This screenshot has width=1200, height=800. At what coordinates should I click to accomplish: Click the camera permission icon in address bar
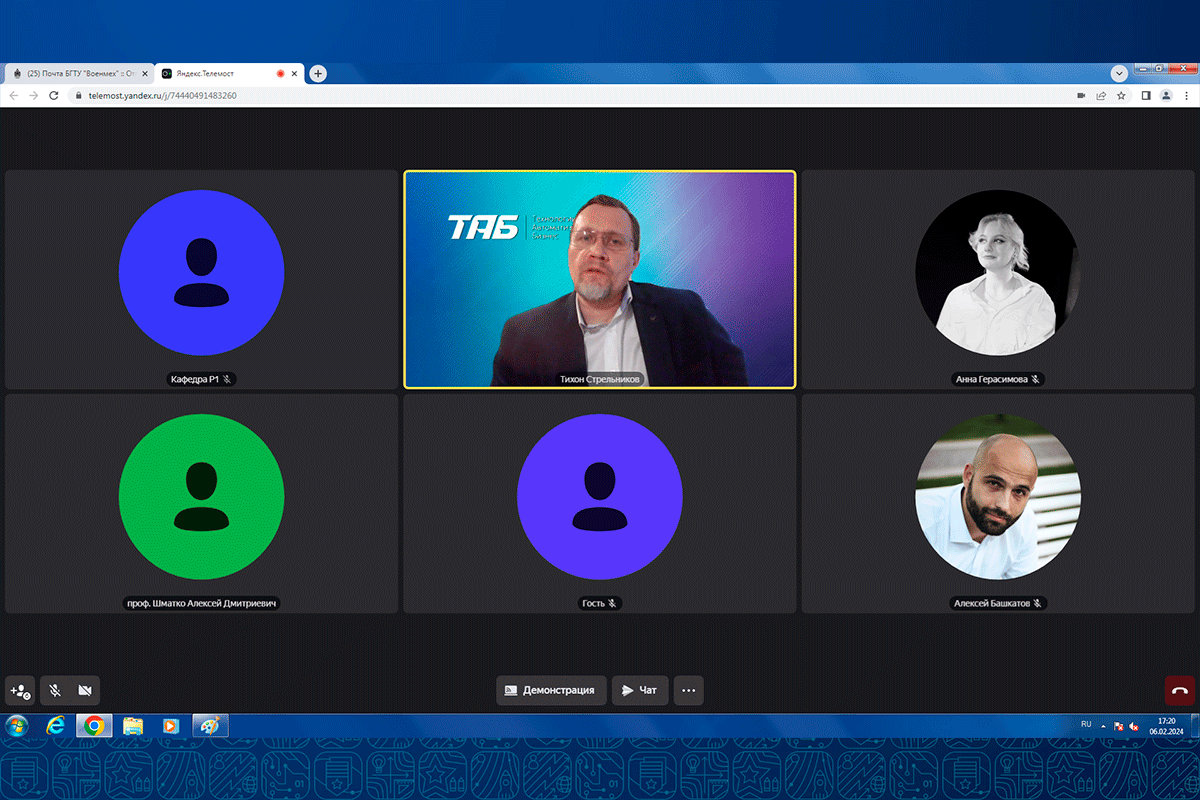coord(1080,96)
